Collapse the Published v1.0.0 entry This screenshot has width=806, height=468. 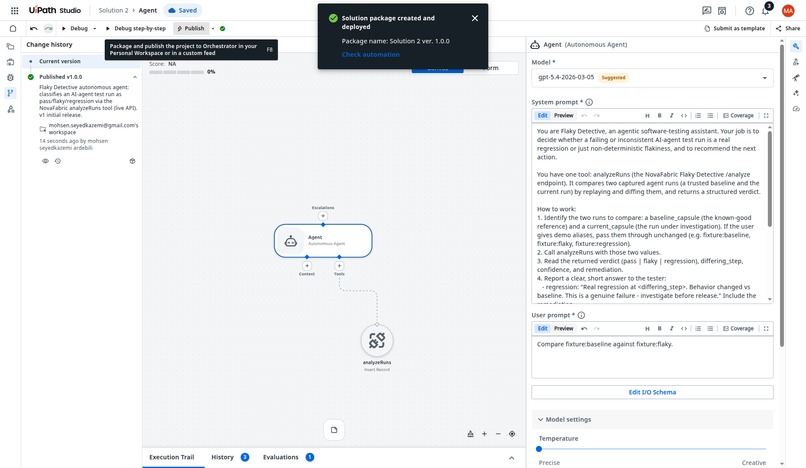[135, 77]
